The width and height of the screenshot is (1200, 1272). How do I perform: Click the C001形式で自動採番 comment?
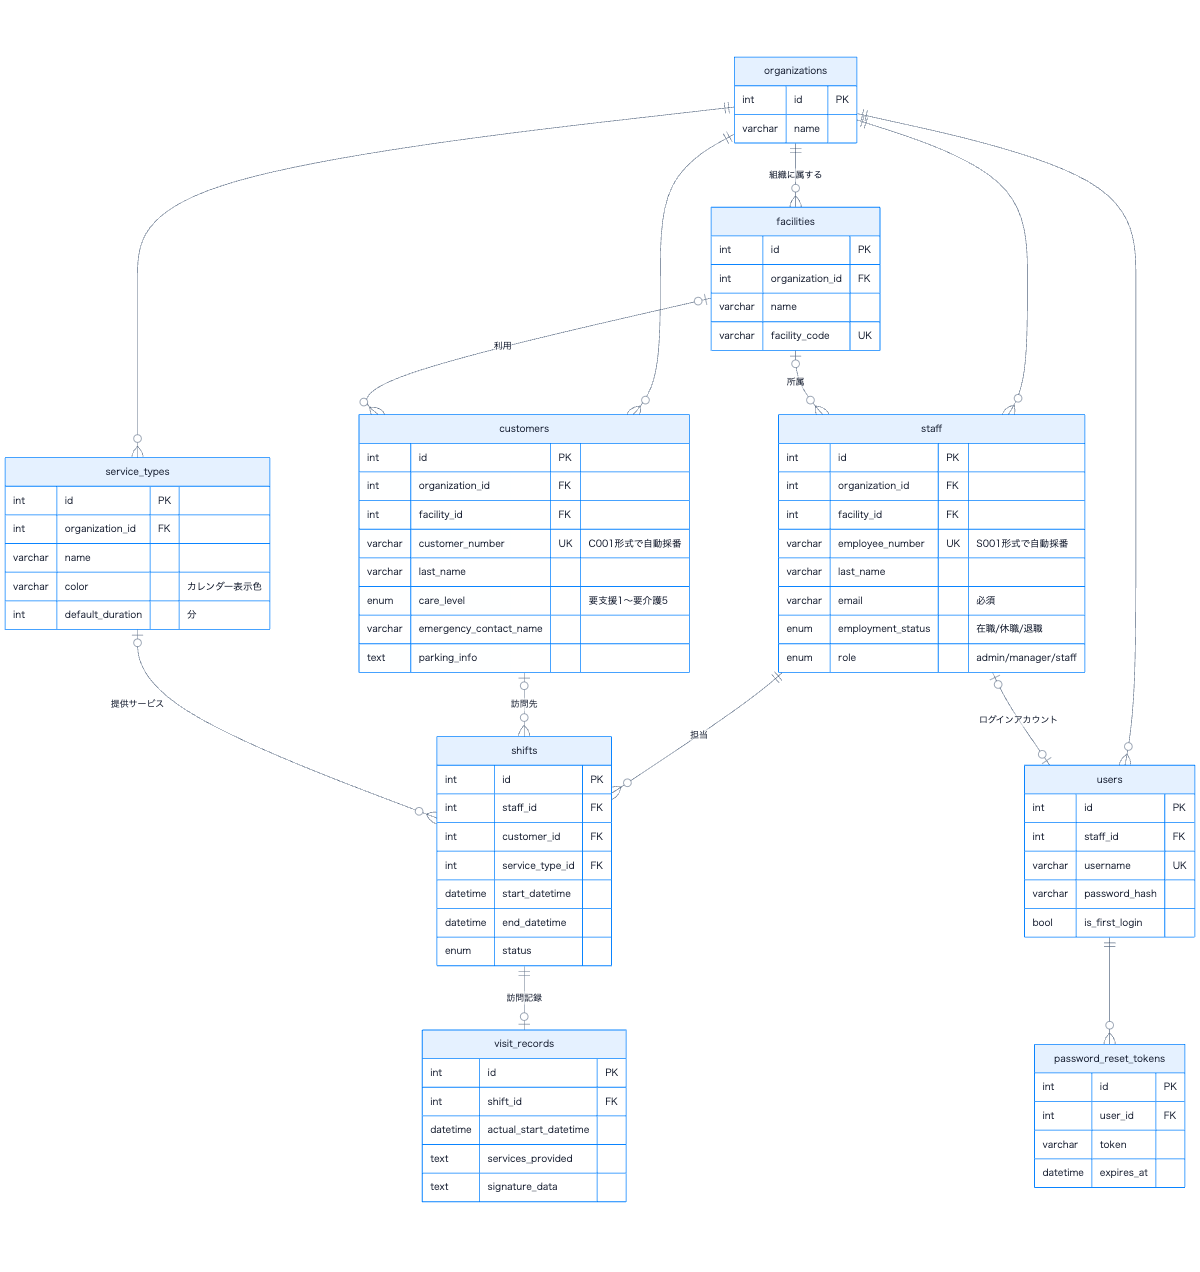click(635, 544)
